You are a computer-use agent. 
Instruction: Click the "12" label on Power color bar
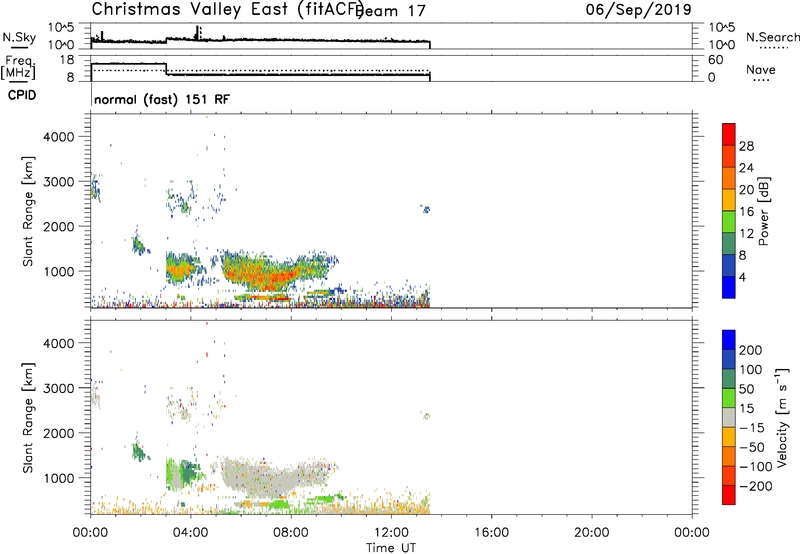746,234
